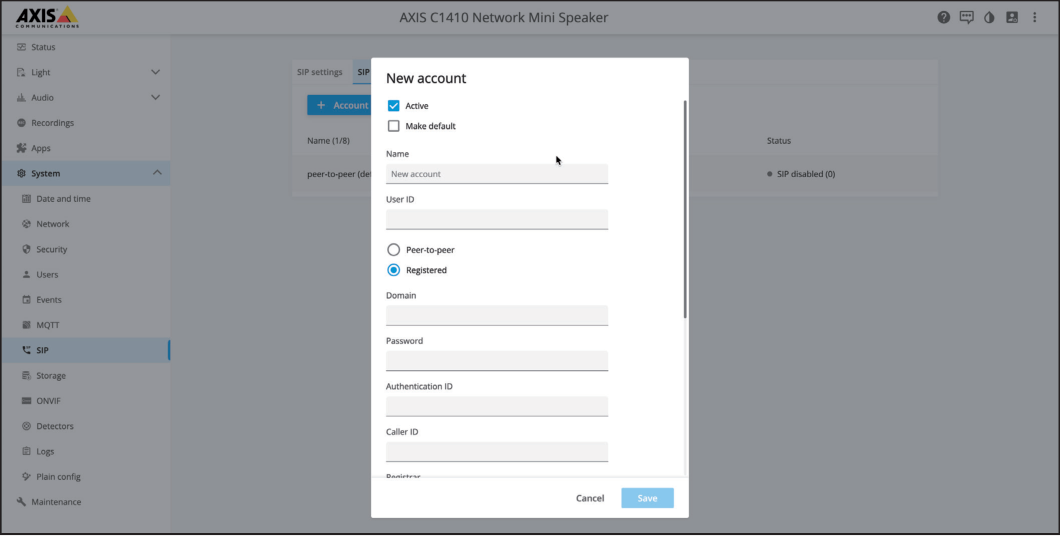The height and width of the screenshot is (537, 1060).
Task: Click the add Account button
Action: (x=339, y=105)
